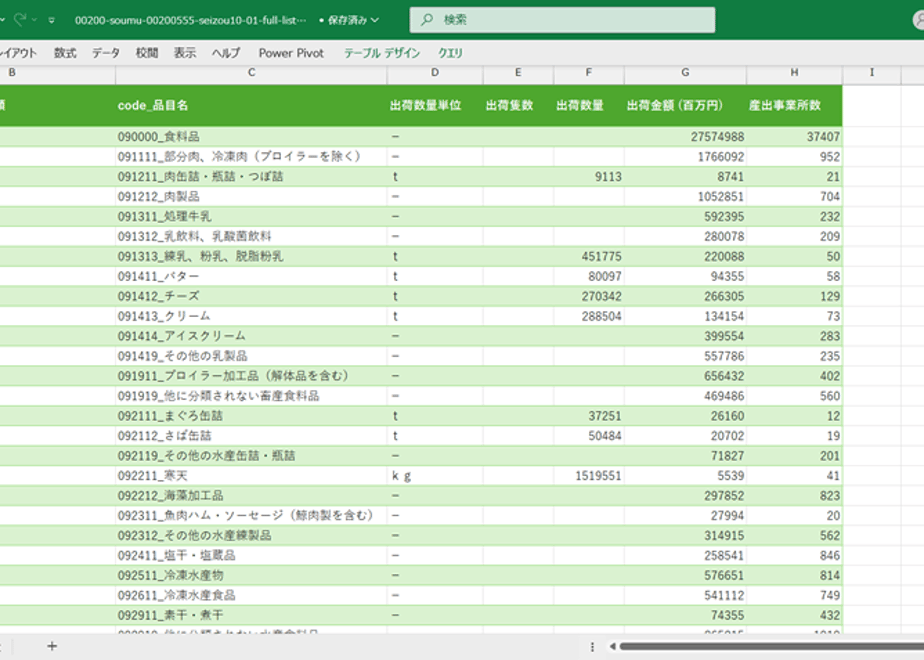Open the Redo history dropdown arrow
Image resolution: width=924 pixels, height=660 pixels.
coord(34,20)
